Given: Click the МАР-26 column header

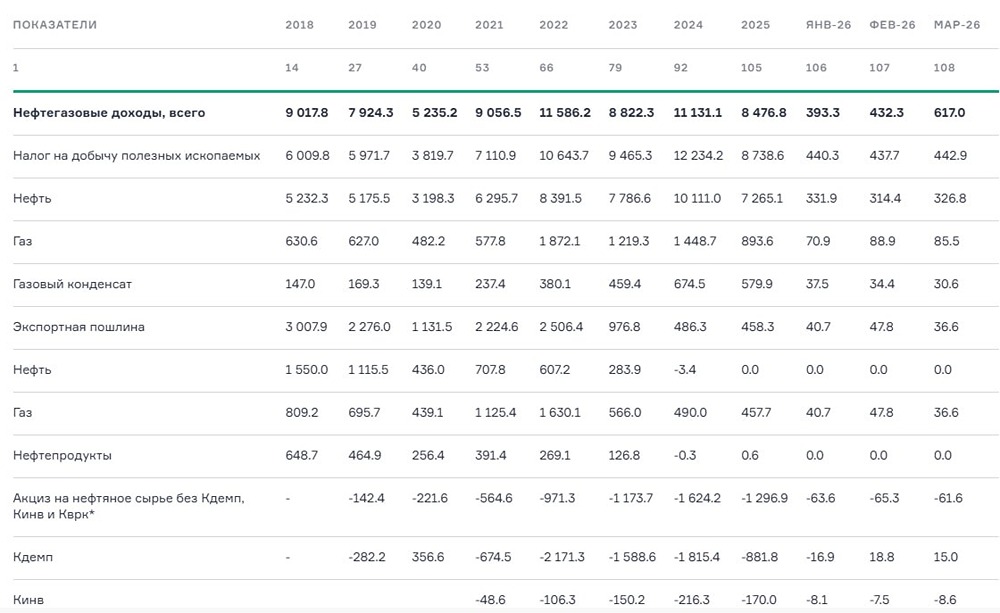Looking at the screenshot, I should coord(956,25).
